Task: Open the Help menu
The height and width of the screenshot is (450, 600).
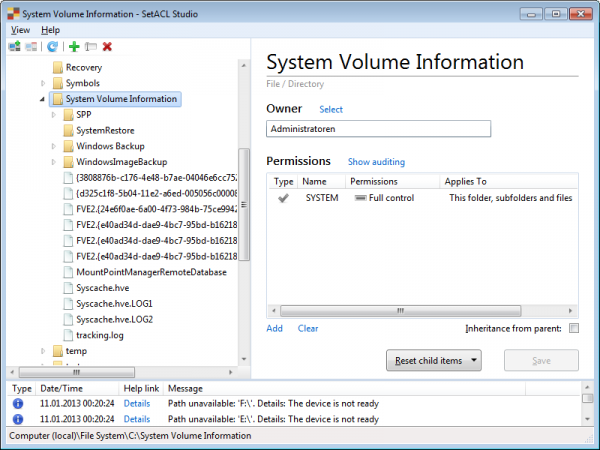Action: 51,30
